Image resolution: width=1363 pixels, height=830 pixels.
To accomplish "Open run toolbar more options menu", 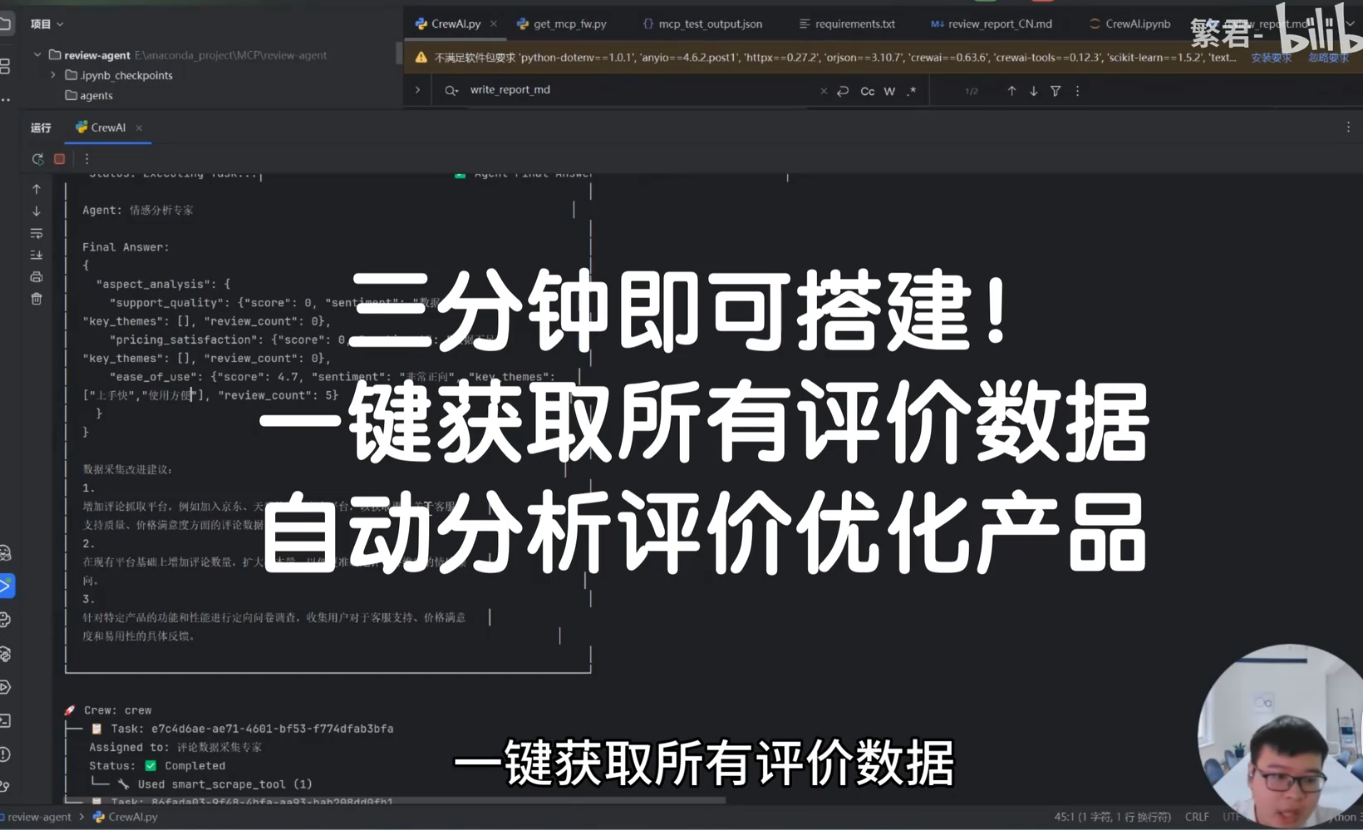I will [x=87, y=159].
